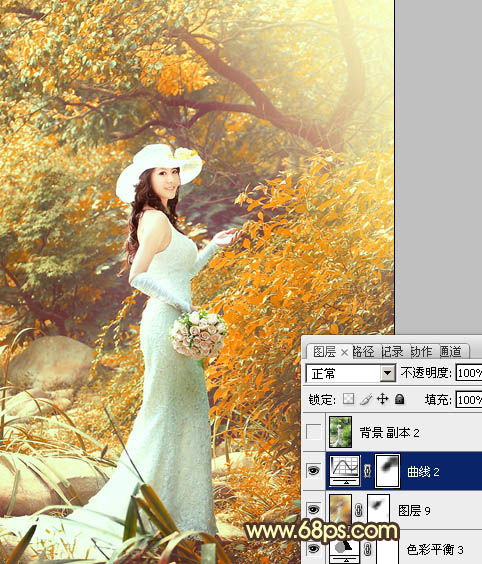Click the mask link icon on 曲线 2

point(367,471)
